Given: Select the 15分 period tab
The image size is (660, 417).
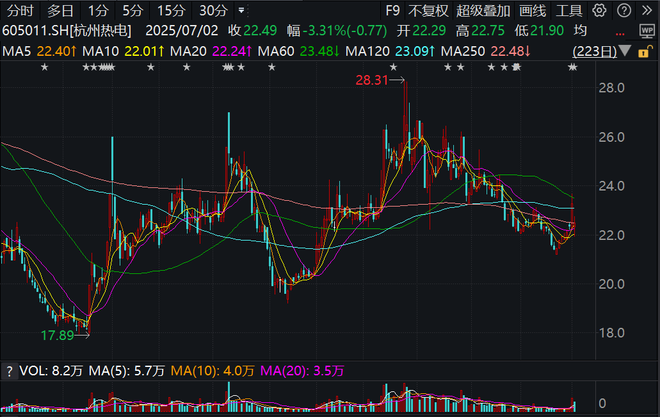Looking at the screenshot, I should [171, 11].
